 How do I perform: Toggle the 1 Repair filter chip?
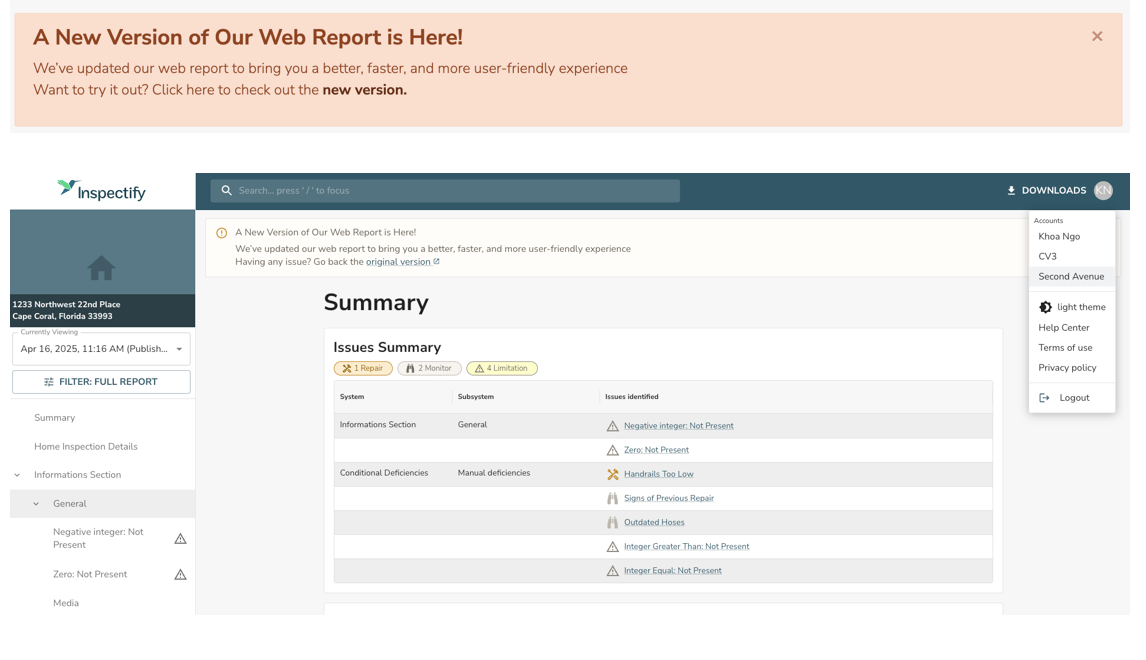(x=363, y=368)
